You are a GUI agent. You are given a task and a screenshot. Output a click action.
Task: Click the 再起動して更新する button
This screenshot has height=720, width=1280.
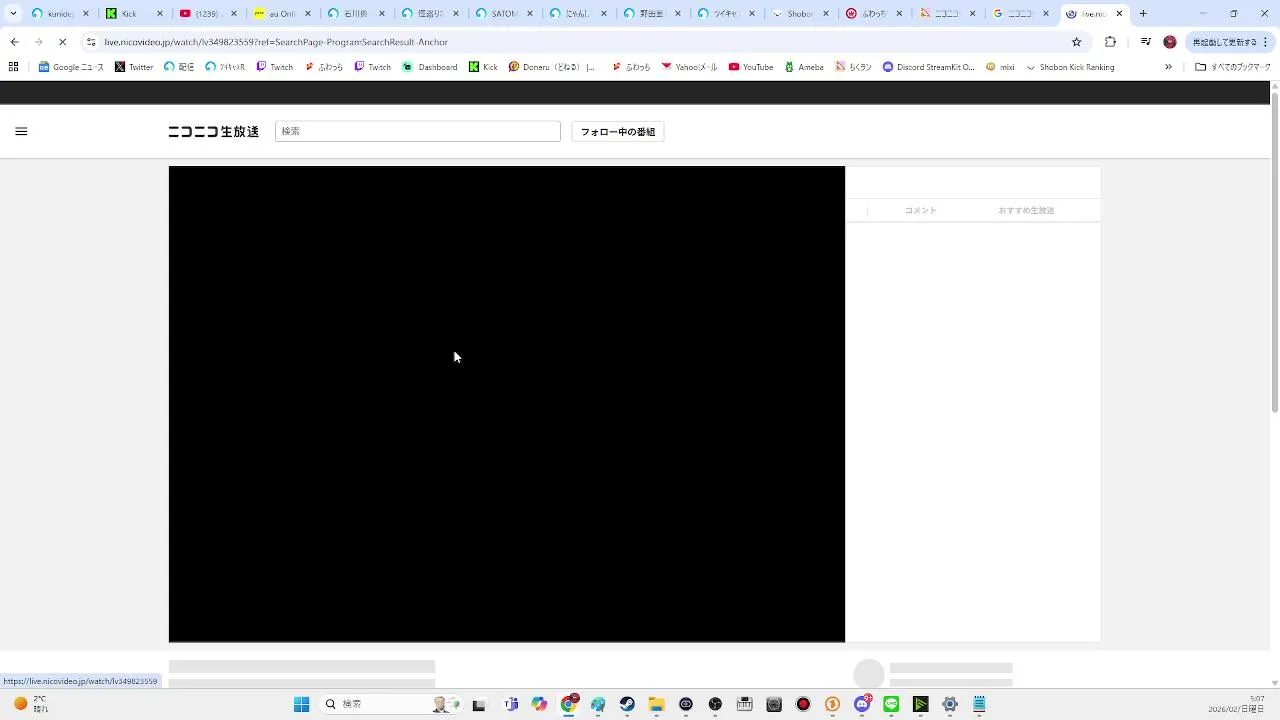1230,42
